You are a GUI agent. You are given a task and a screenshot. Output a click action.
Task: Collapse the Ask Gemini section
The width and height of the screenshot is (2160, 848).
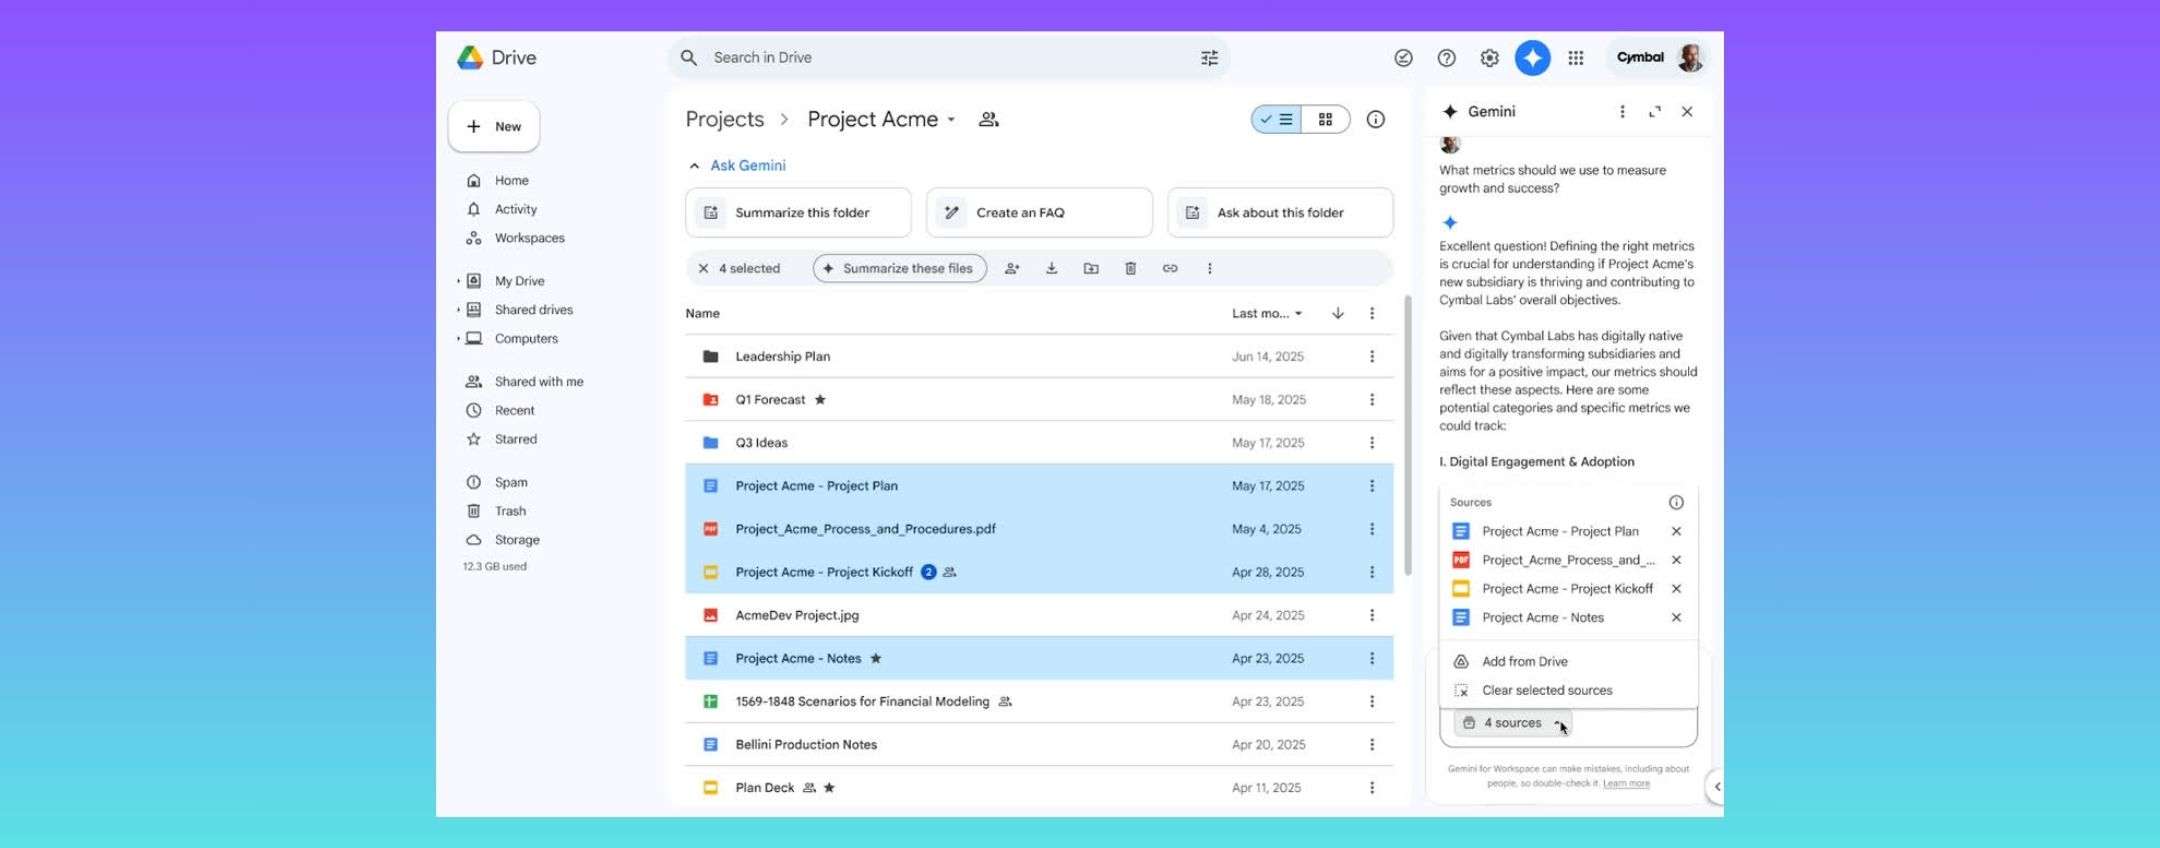pos(694,166)
